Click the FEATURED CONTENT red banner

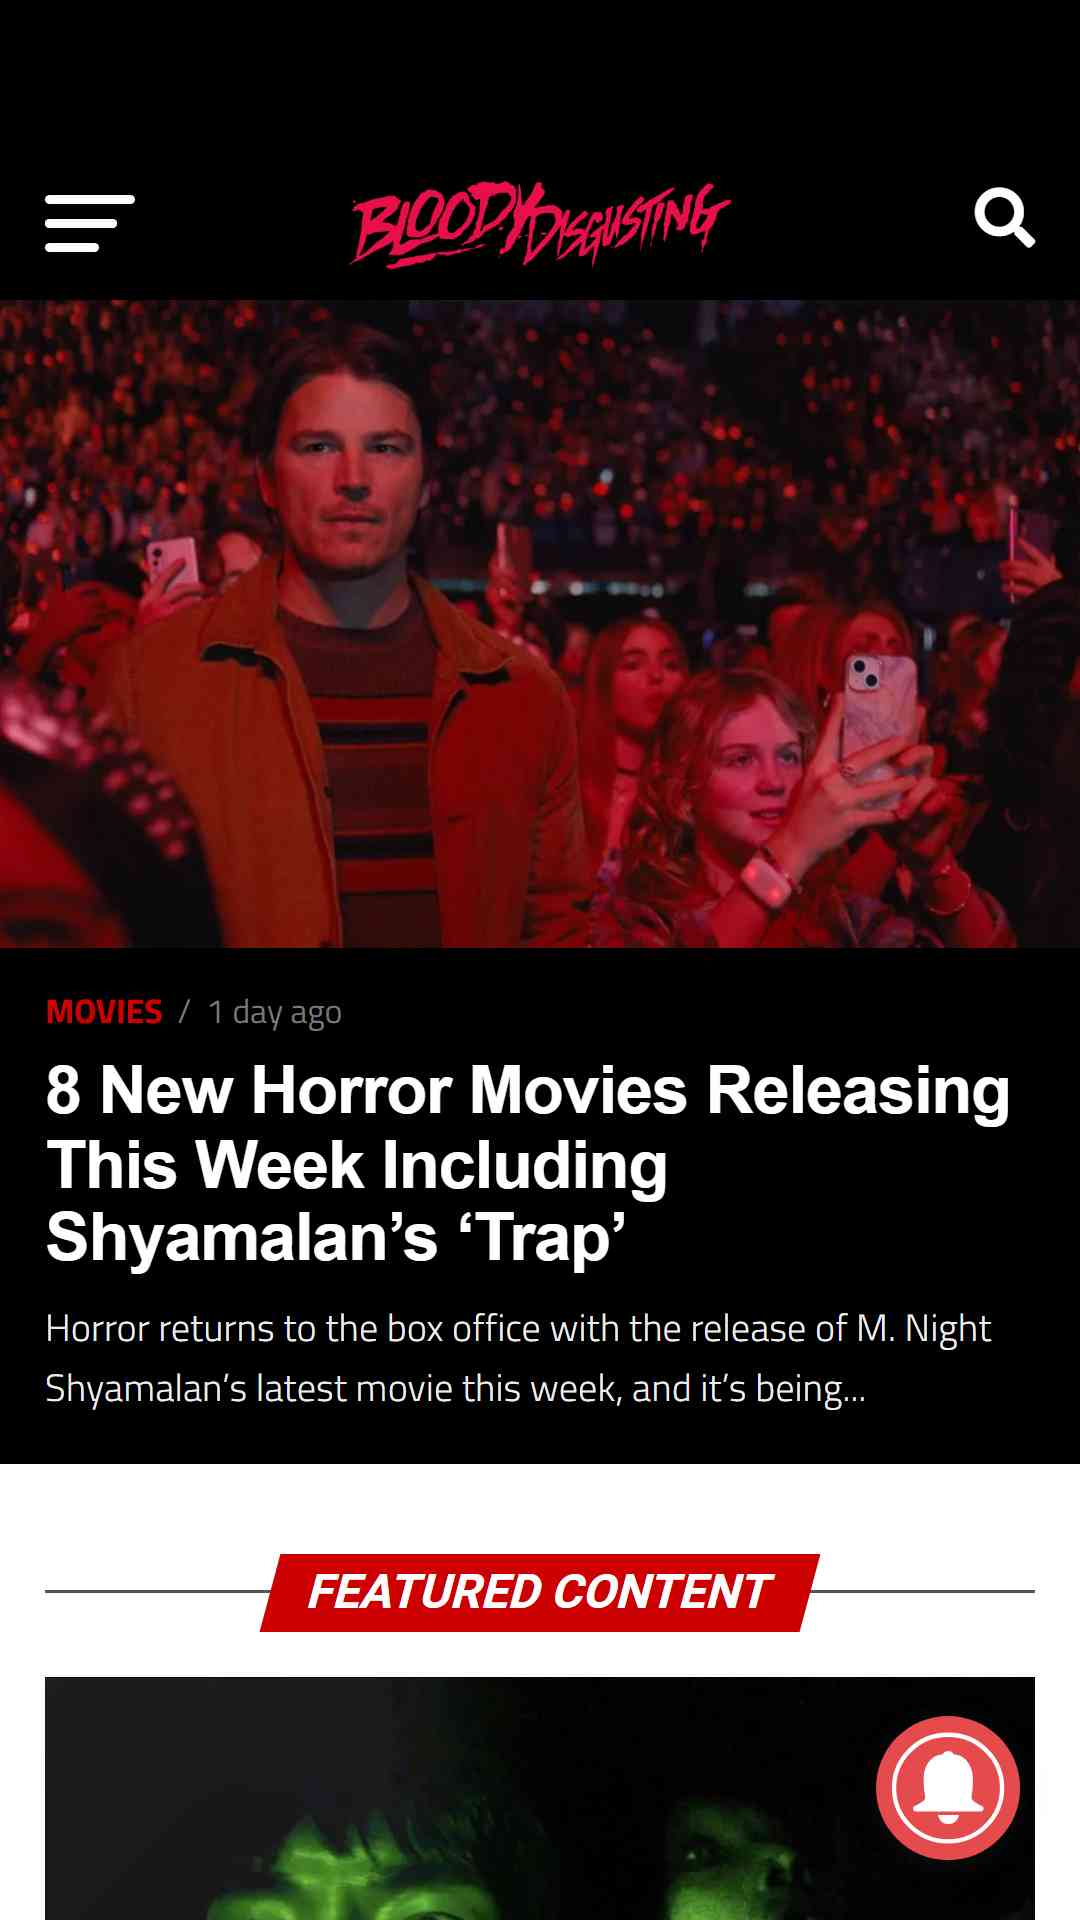pos(540,1592)
